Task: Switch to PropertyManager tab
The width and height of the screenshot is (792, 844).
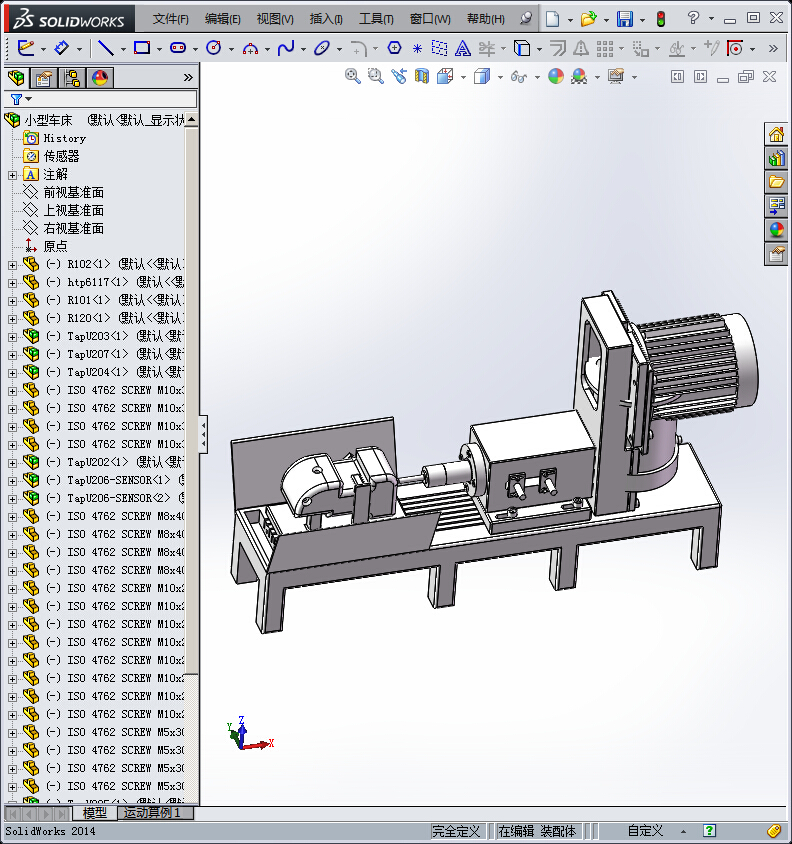Action: click(x=44, y=79)
